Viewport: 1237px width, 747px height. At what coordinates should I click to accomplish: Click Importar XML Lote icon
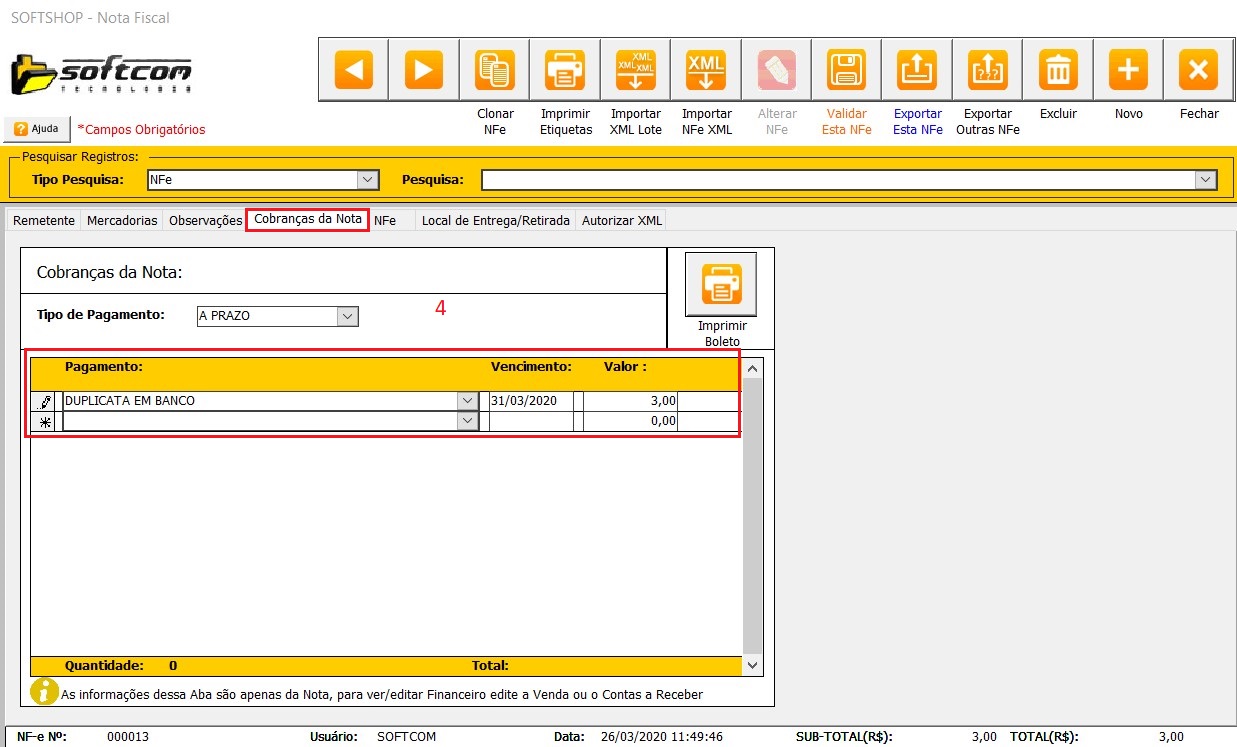click(635, 70)
